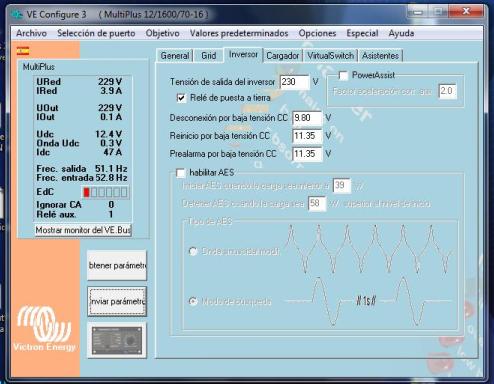Open the Selección de puerto menu

pos(96,33)
